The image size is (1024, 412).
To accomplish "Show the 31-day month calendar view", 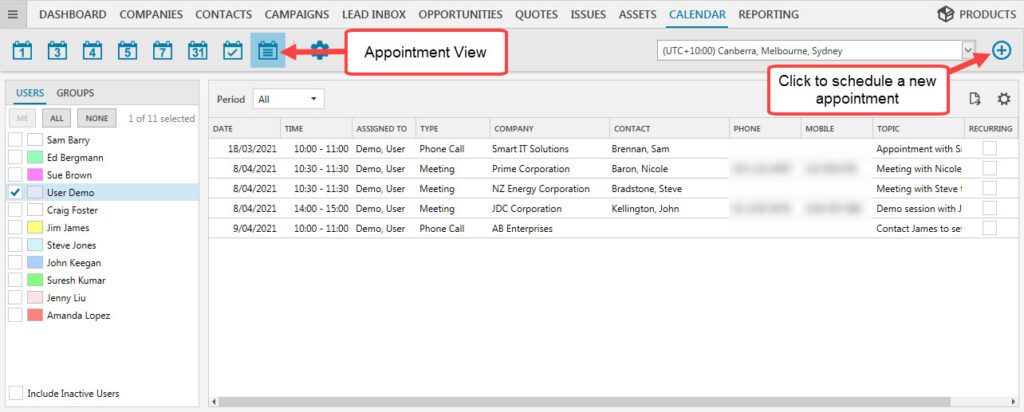I will pyautogui.click(x=197, y=50).
